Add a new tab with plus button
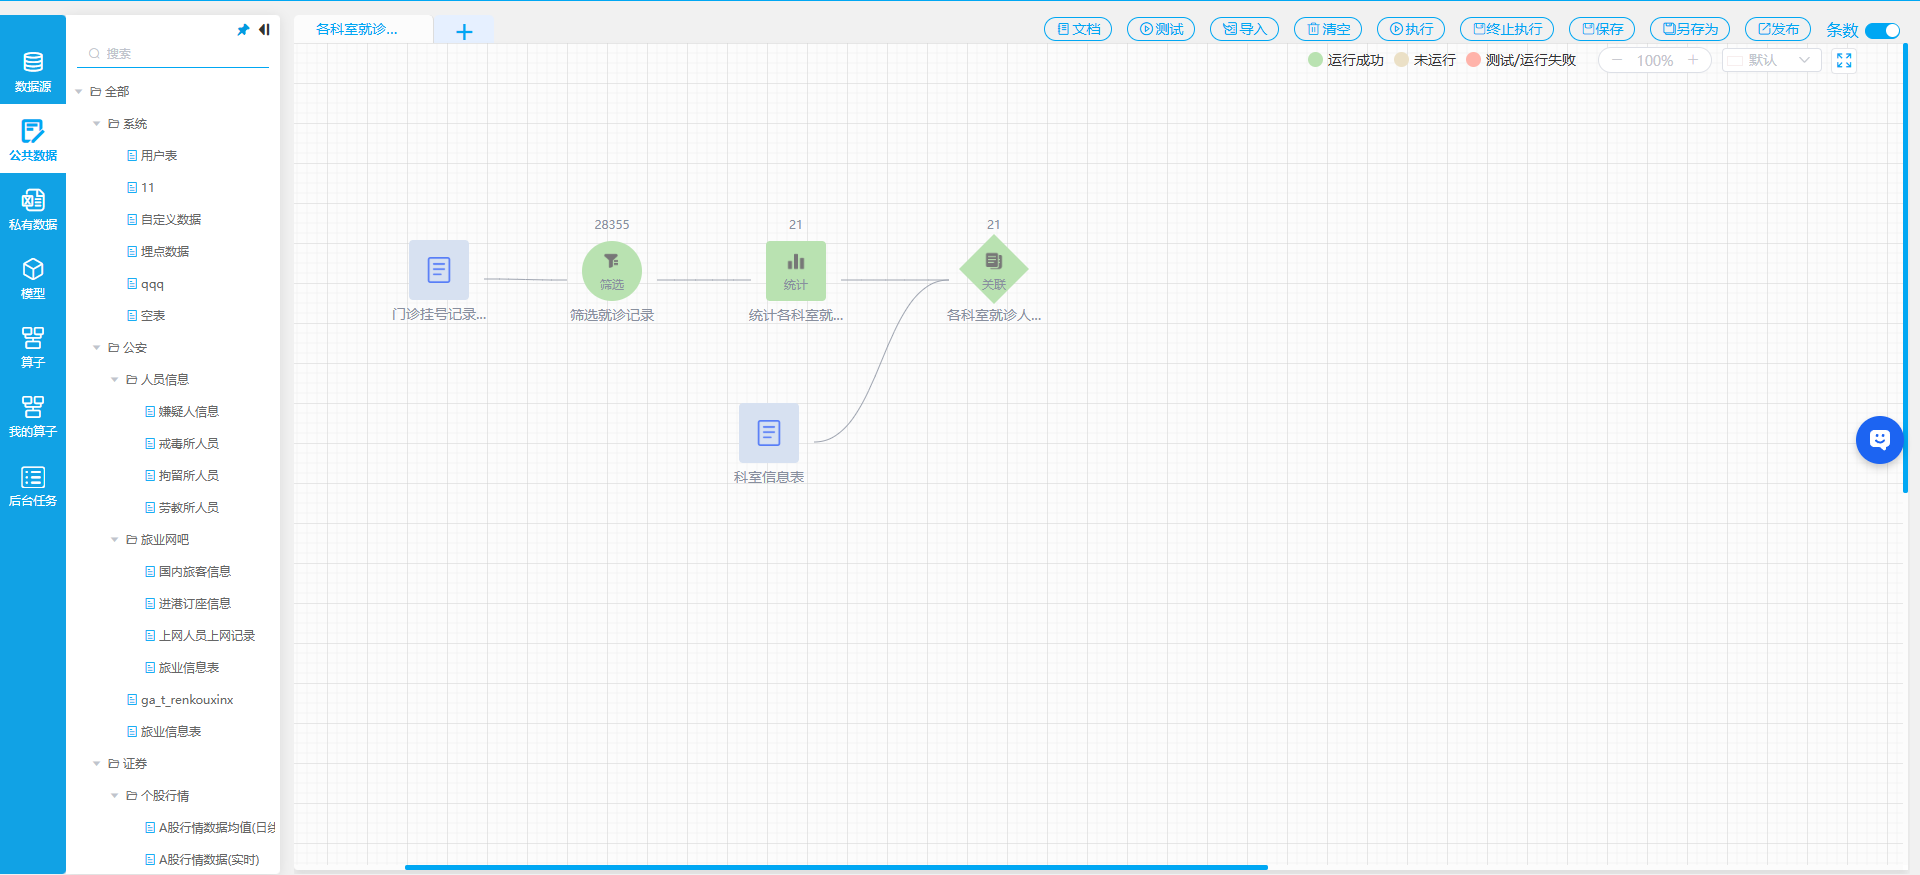This screenshot has height=875, width=1920. [x=464, y=32]
